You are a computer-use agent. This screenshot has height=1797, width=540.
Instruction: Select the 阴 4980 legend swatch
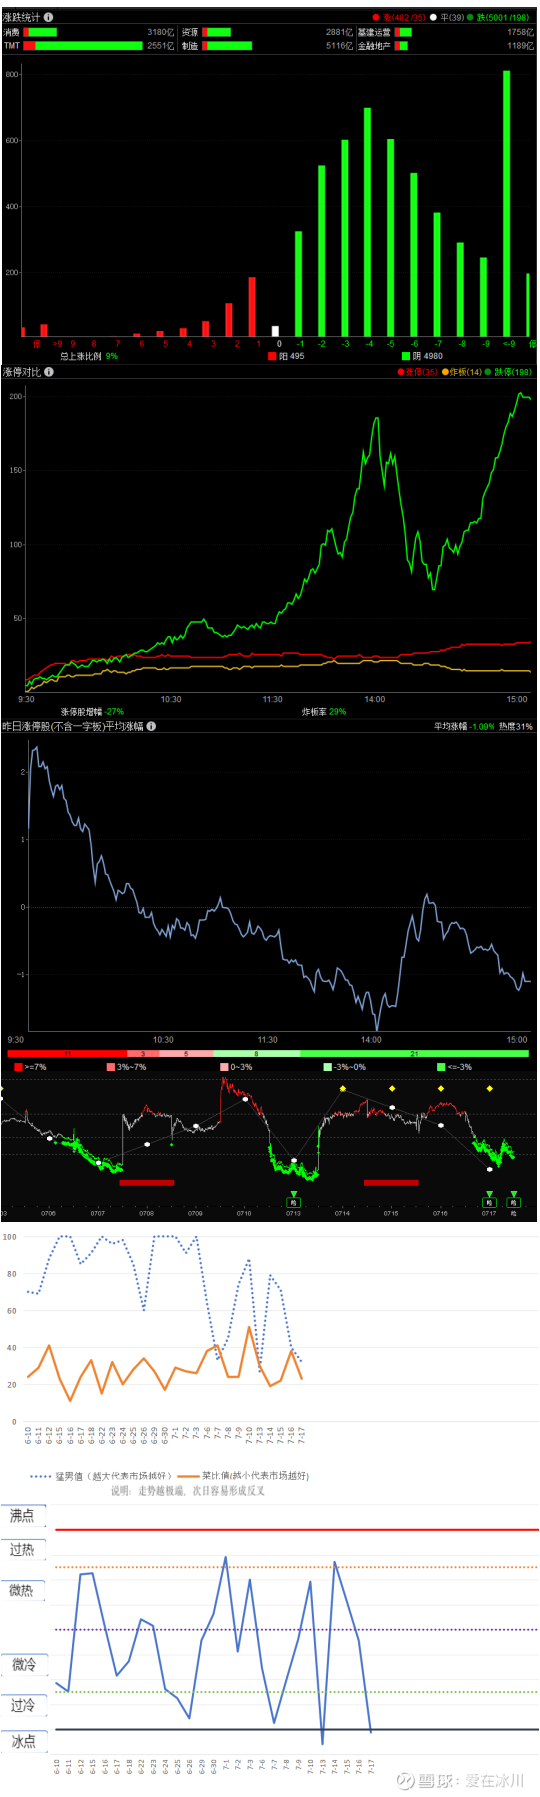coord(406,355)
